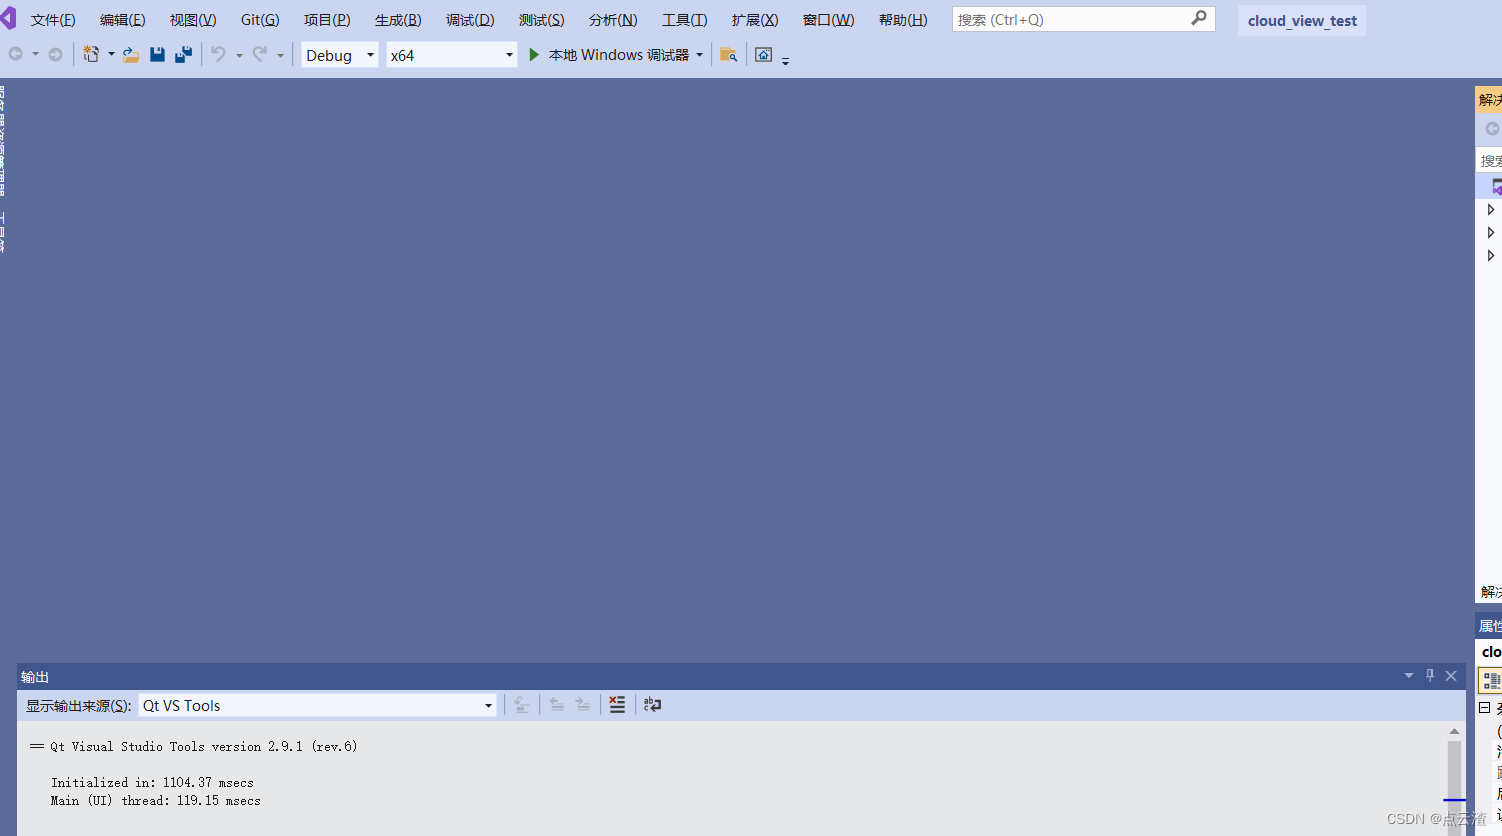Screen dimensions: 1502x836
Task: Focus the Solution Explorer search field
Action: pyautogui.click(x=1489, y=160)
